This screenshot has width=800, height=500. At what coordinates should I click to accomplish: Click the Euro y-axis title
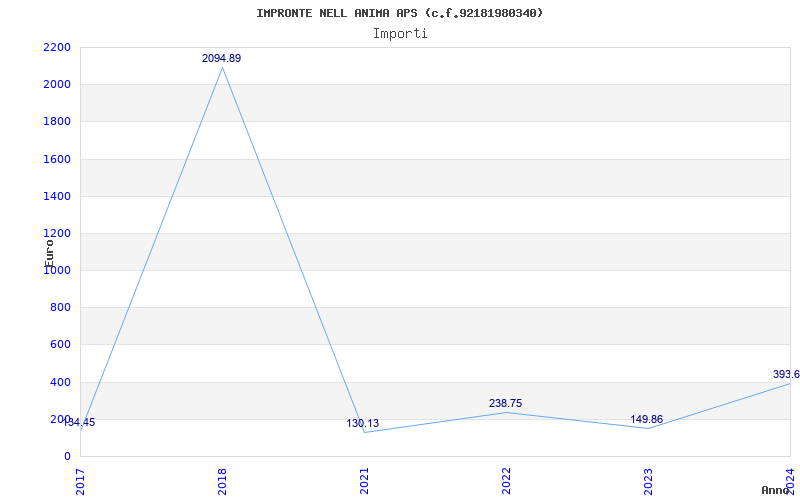coord(49,253)
